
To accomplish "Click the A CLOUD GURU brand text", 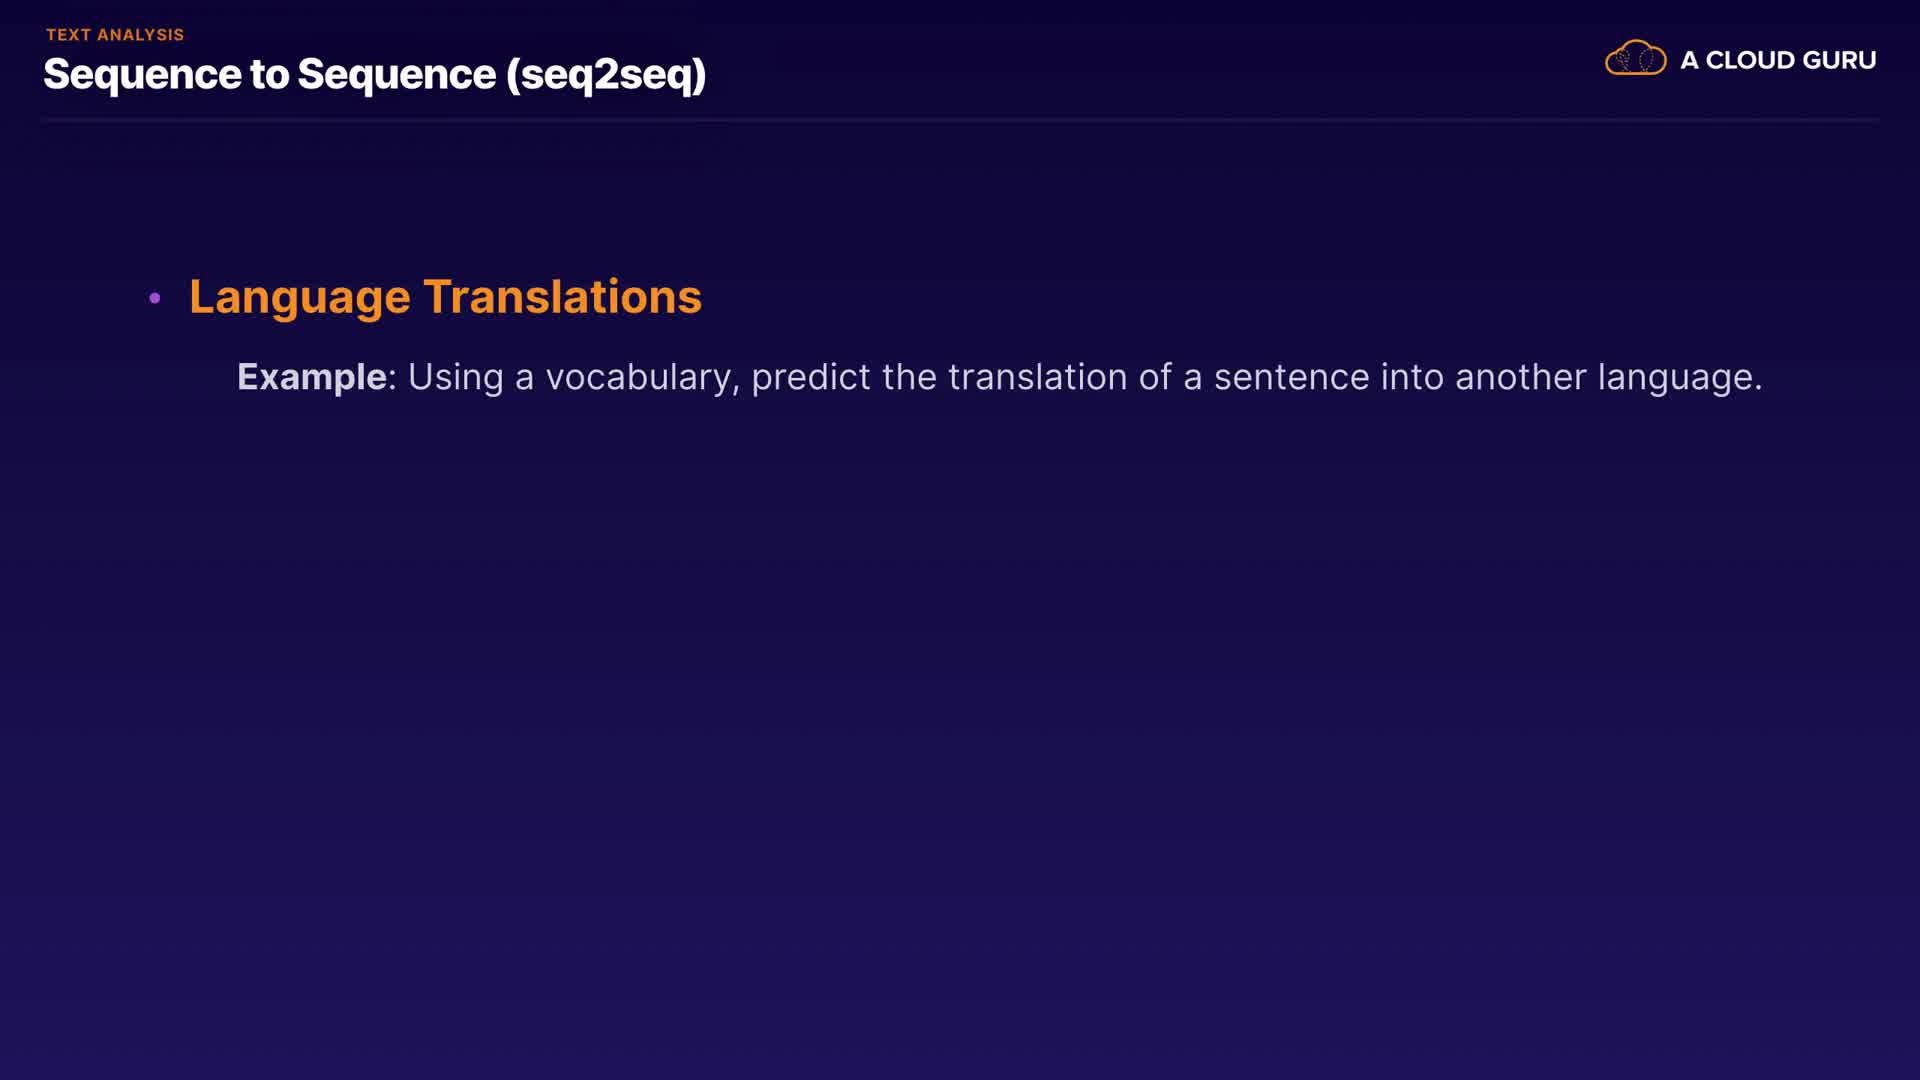I will coord(1777,60).
